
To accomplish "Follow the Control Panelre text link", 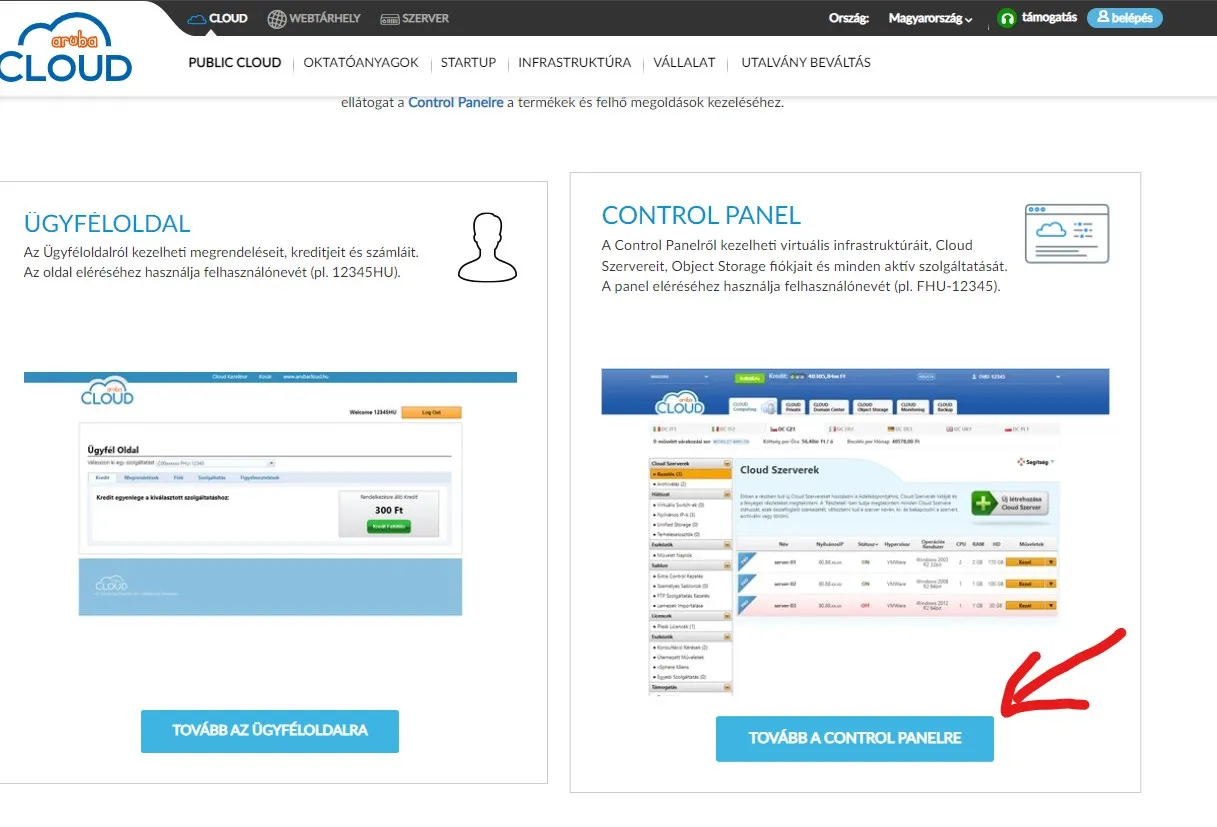I will [x=456, y=102].
